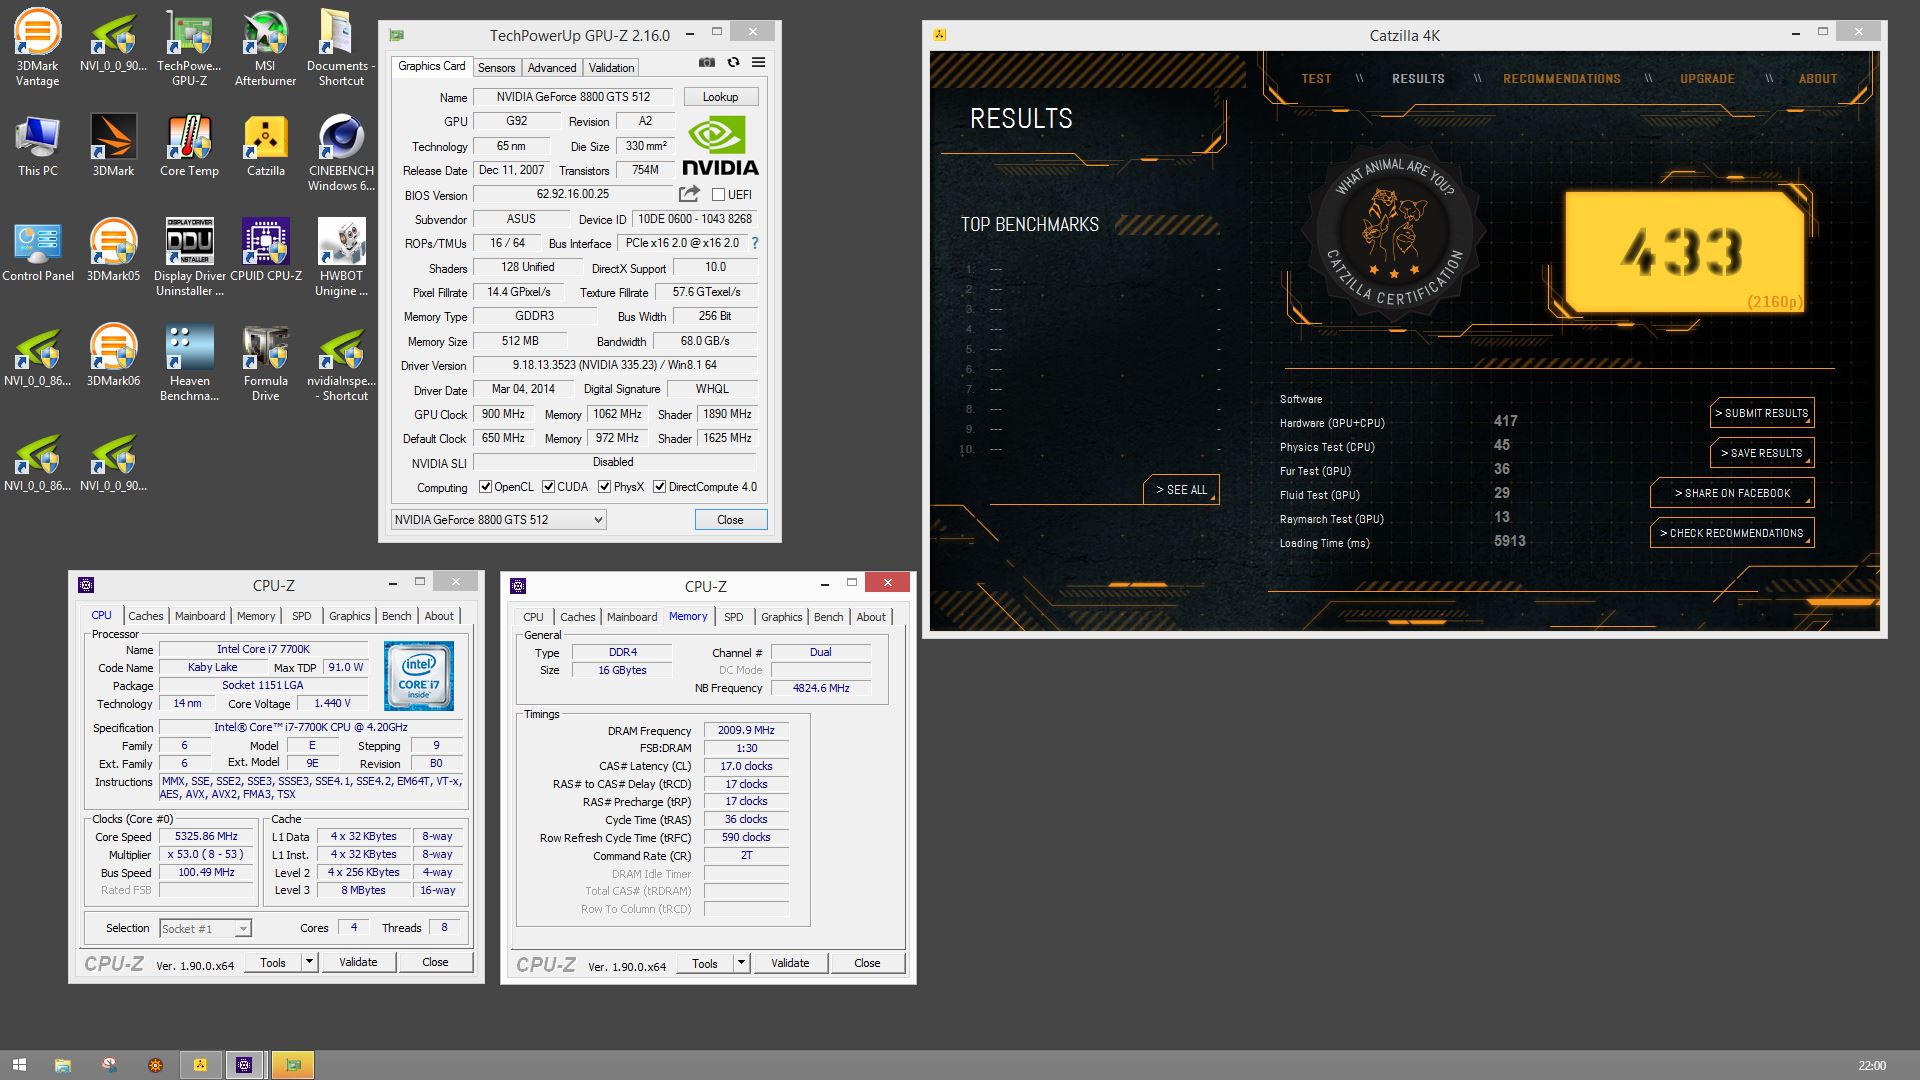Image resolution: width=1920 pixels, height=1080 pixels.
Task: Open the Display Driver Uninstaller icon
Action: tap(189, 258)
